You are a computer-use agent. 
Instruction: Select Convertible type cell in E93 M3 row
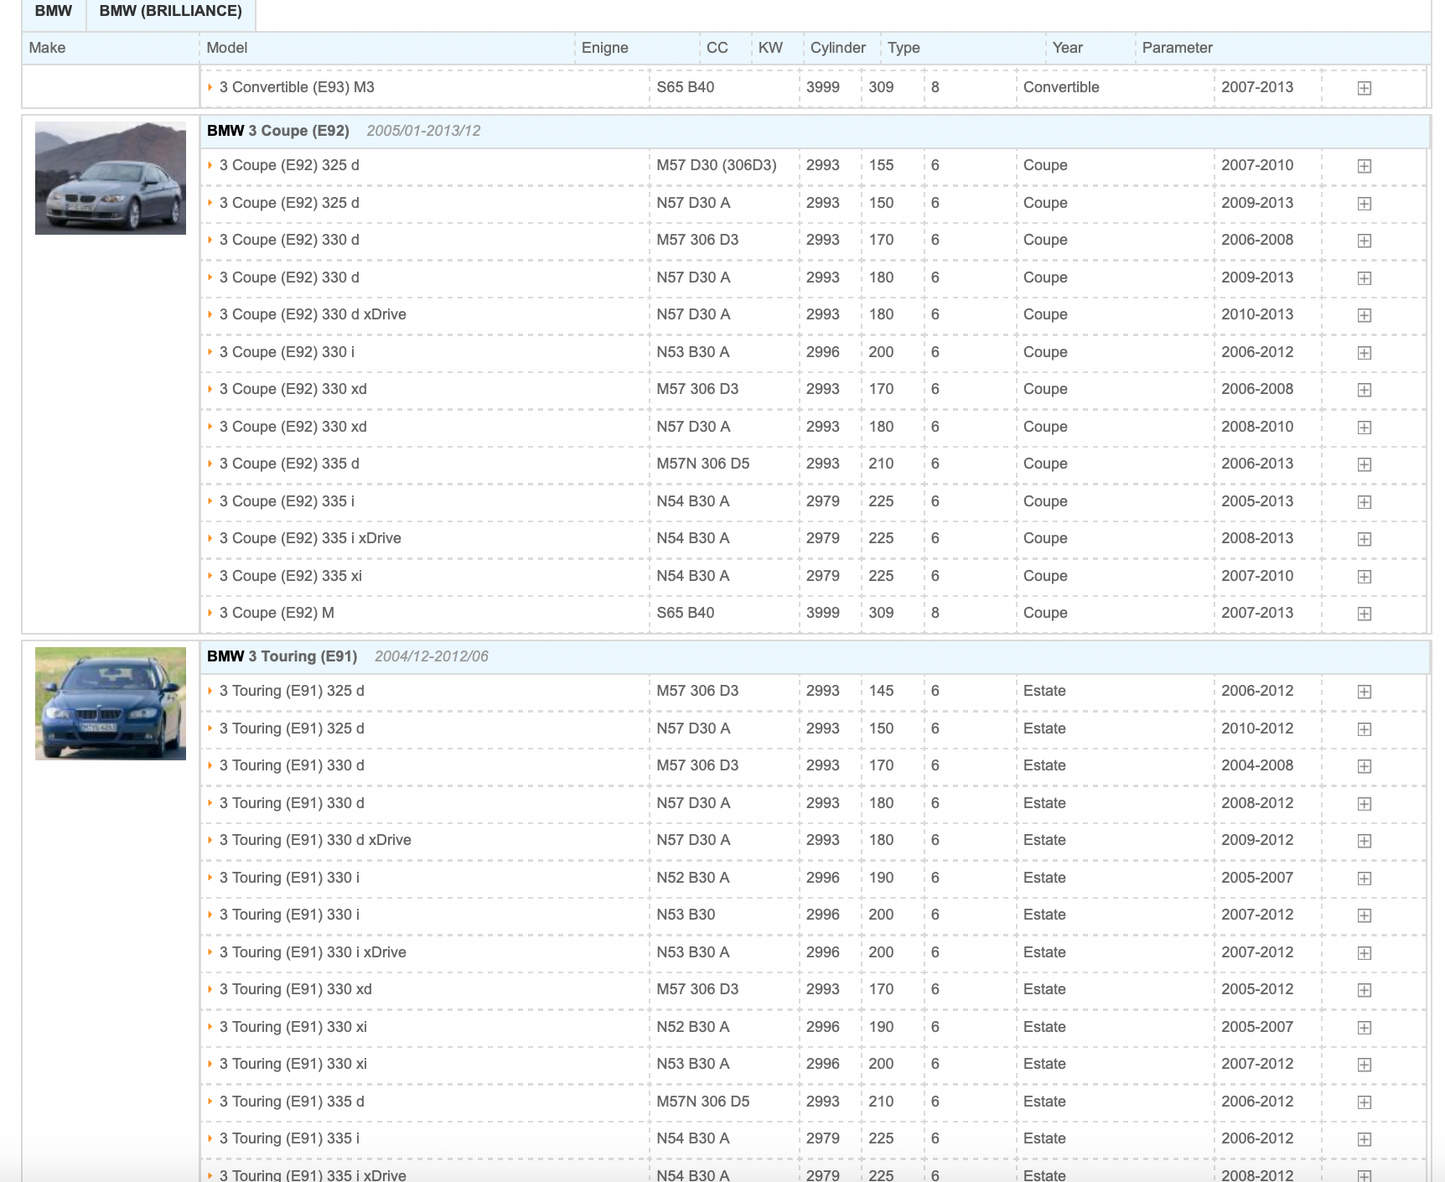(1061, 87)
